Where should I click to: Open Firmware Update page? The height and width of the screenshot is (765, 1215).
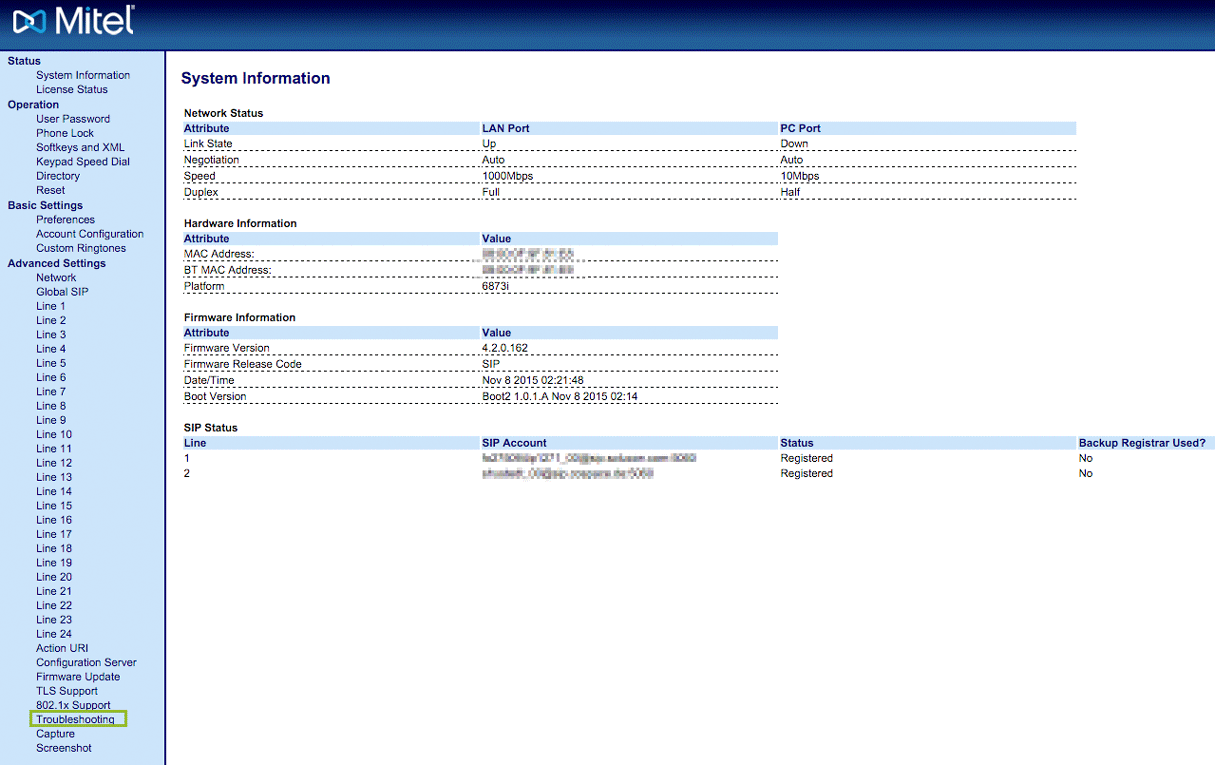coord(78,677)
